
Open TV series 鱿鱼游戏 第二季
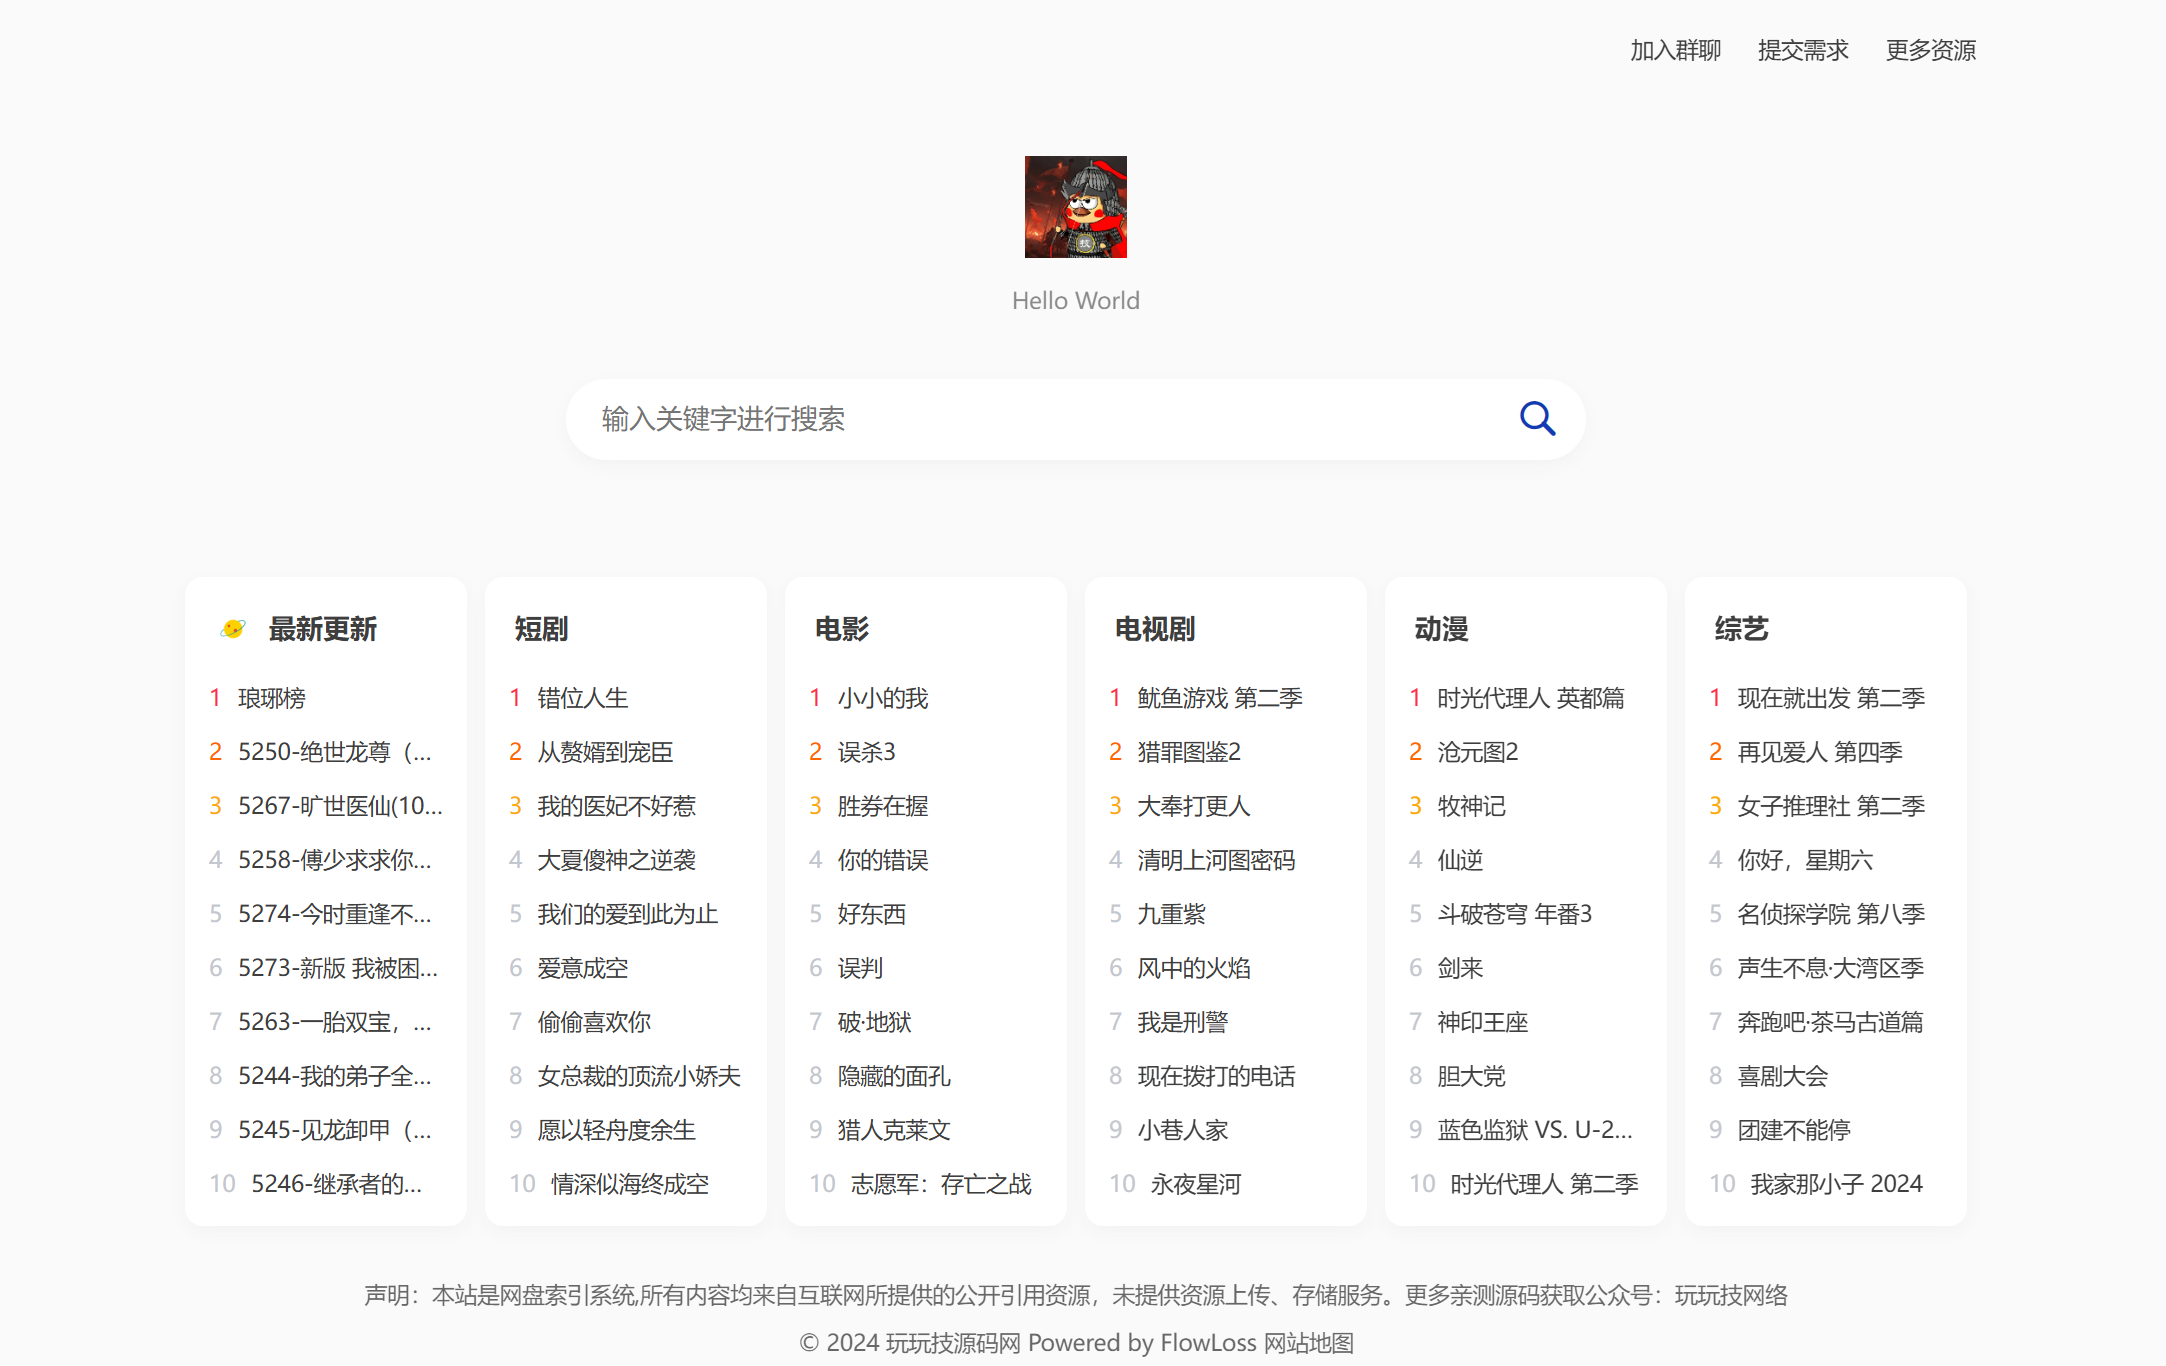coord(1219,698)
